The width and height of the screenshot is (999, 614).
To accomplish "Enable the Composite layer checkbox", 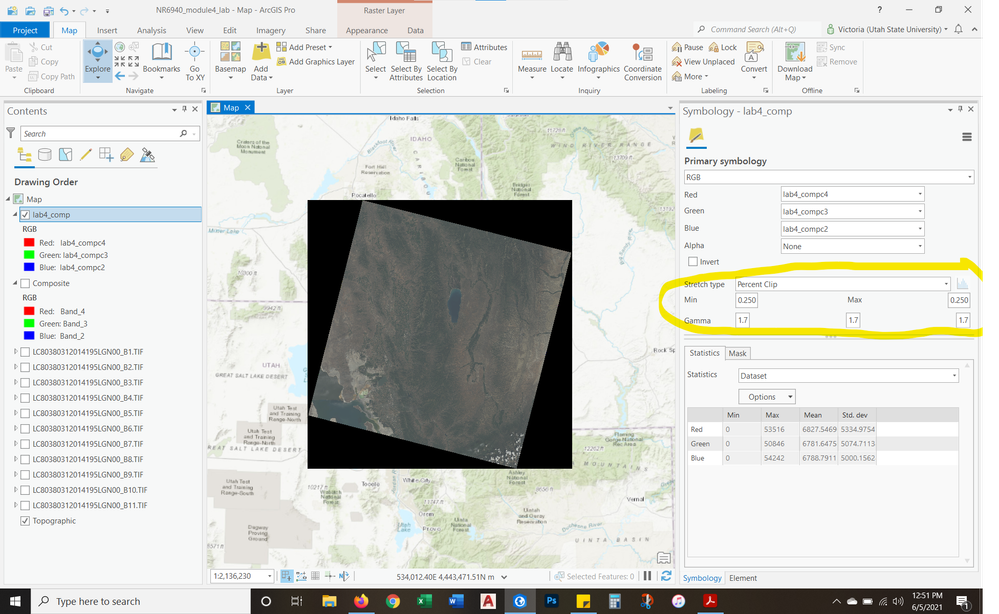I will (25, 283).
